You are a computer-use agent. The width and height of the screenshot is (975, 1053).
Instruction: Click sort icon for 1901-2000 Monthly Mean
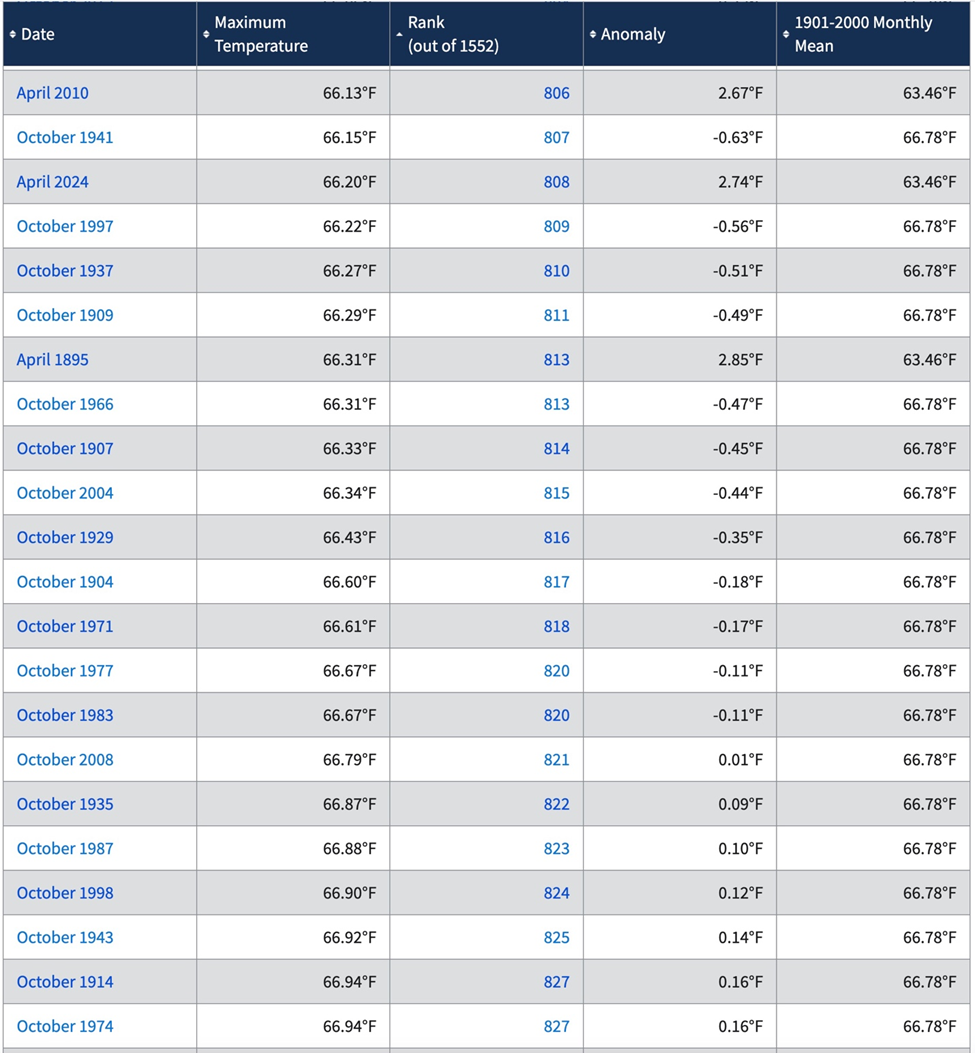point(786,35)
